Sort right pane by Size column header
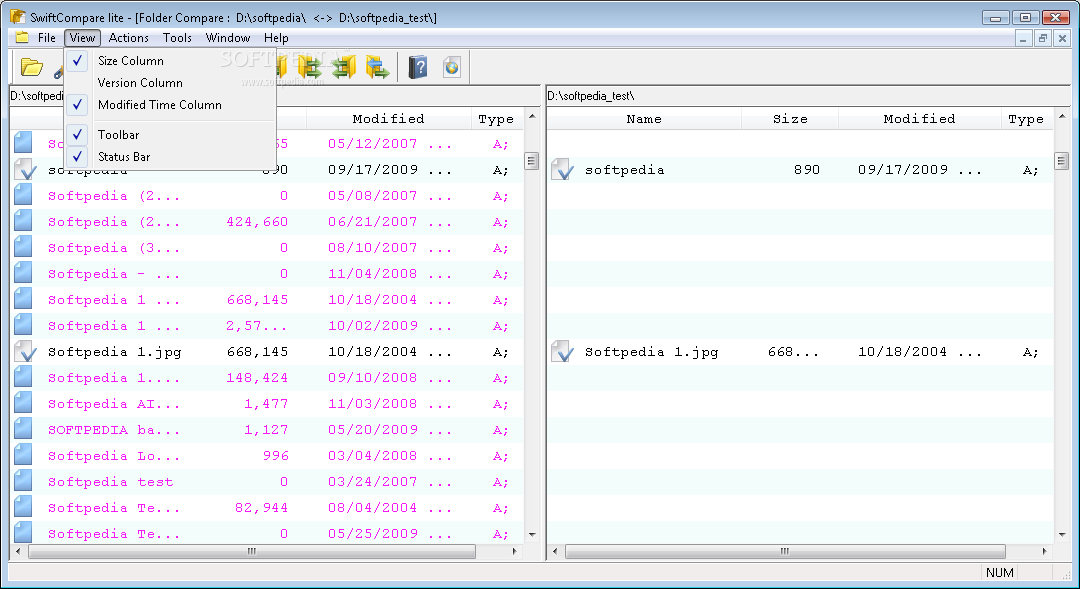This screenshot has width=1080, height=589. click(x=790, y=118)
